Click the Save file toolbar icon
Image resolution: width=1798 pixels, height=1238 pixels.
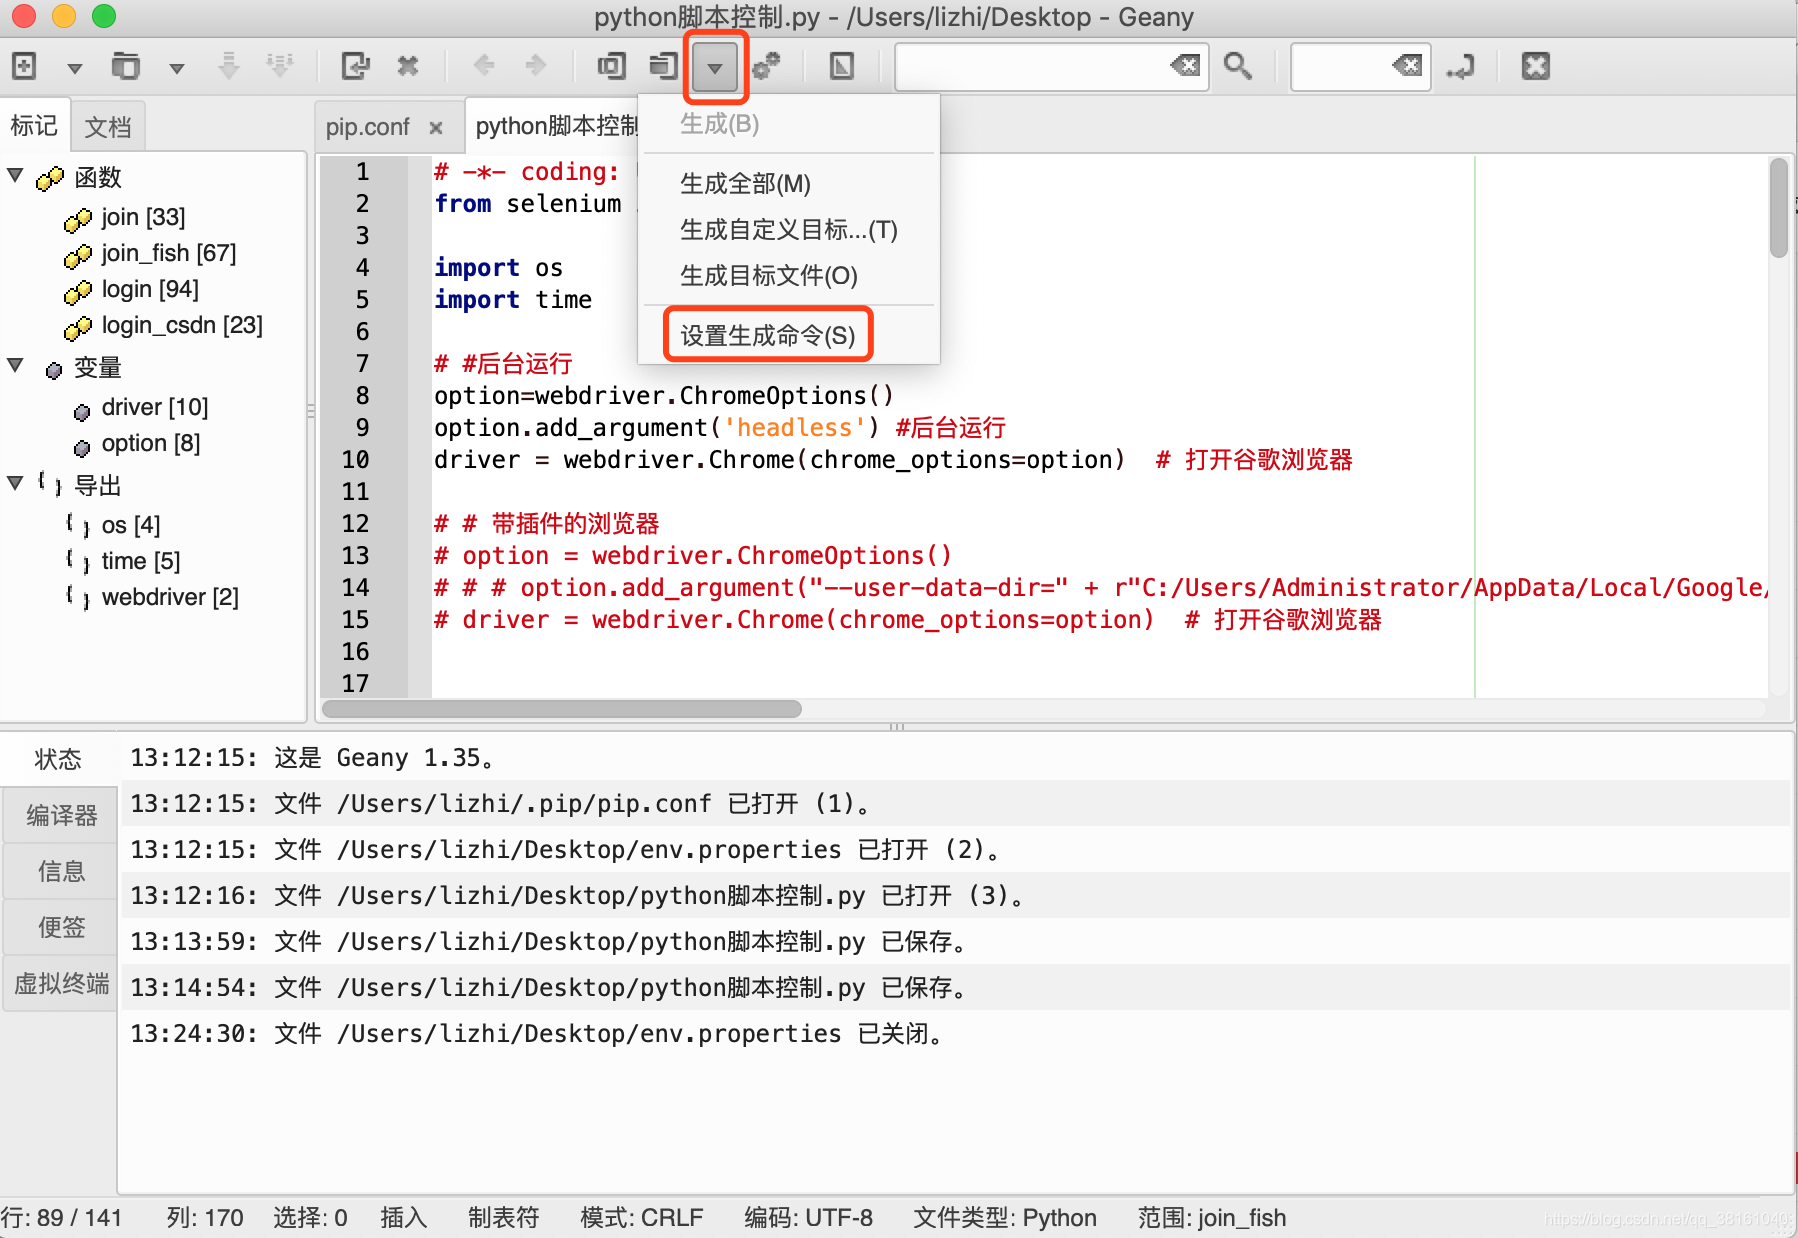(x=229, y=66)
